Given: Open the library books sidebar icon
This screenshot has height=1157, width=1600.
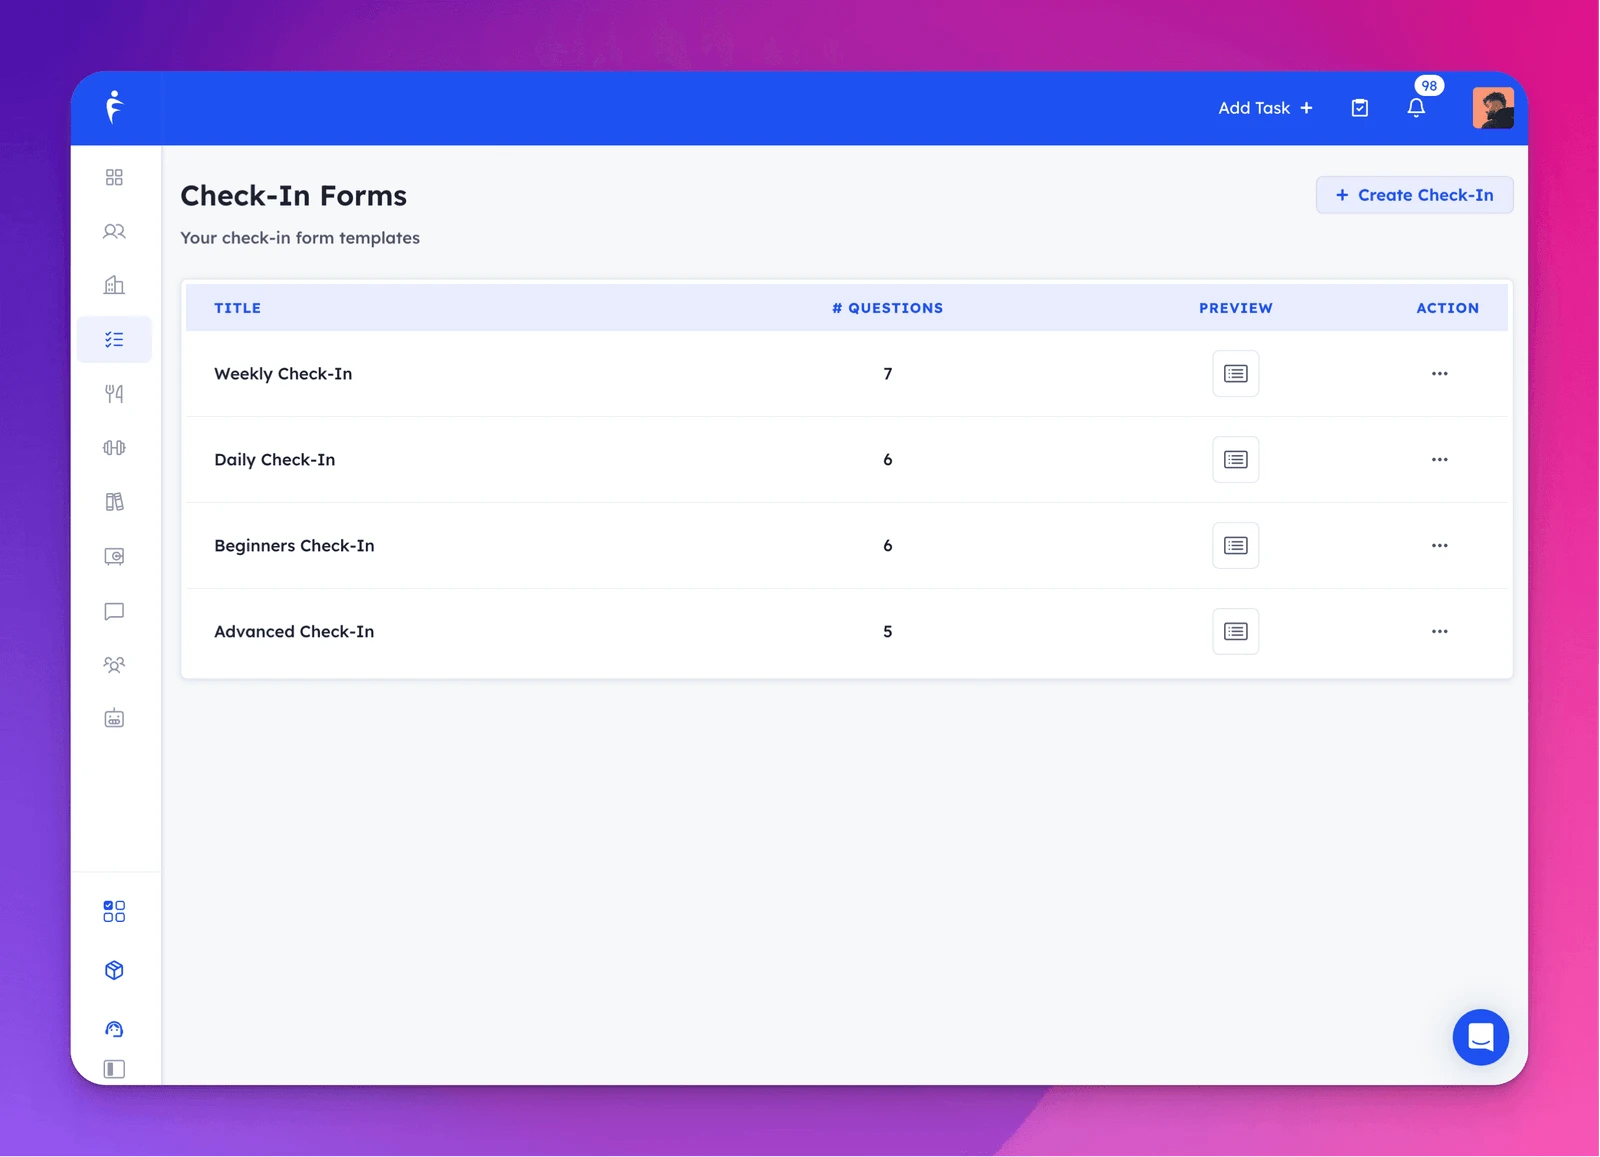Looking at the screenshot, I should click(x=114, y=501).
